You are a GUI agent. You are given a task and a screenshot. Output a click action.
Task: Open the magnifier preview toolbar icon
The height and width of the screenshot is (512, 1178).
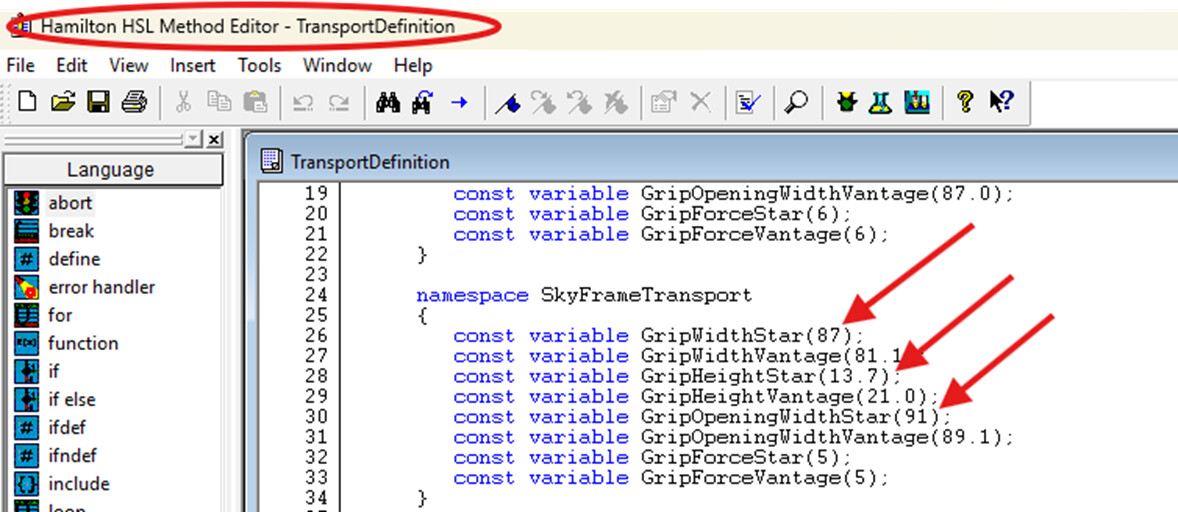796,101
